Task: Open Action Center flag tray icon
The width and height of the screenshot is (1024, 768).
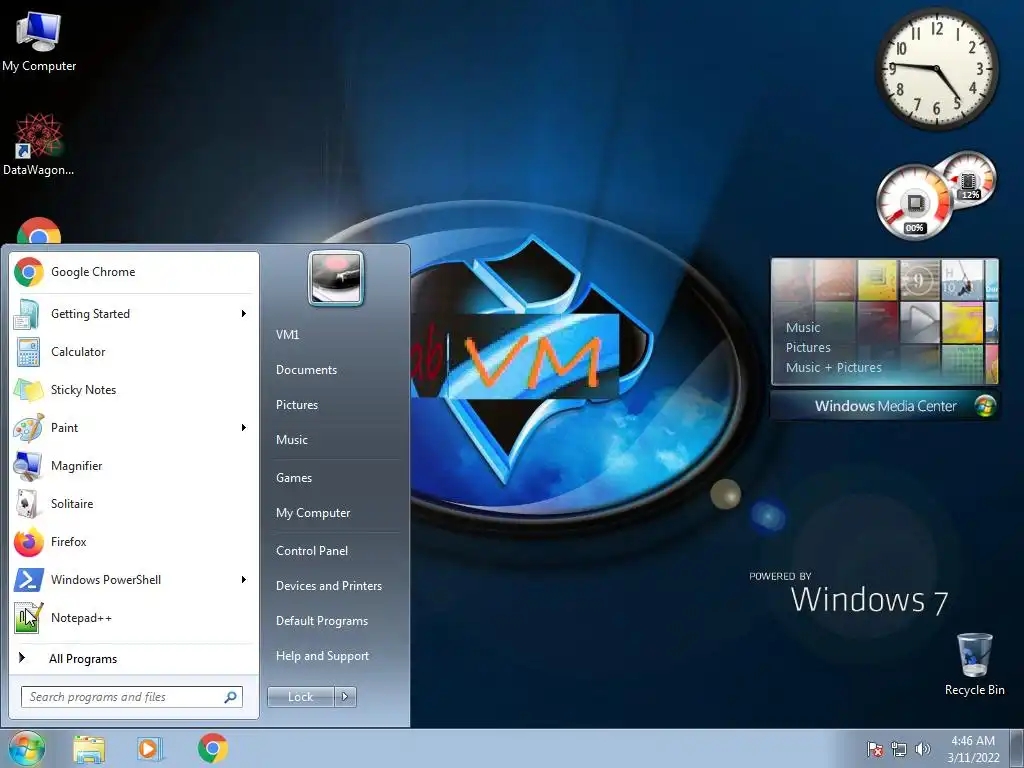Action: [x=874, y=749]
